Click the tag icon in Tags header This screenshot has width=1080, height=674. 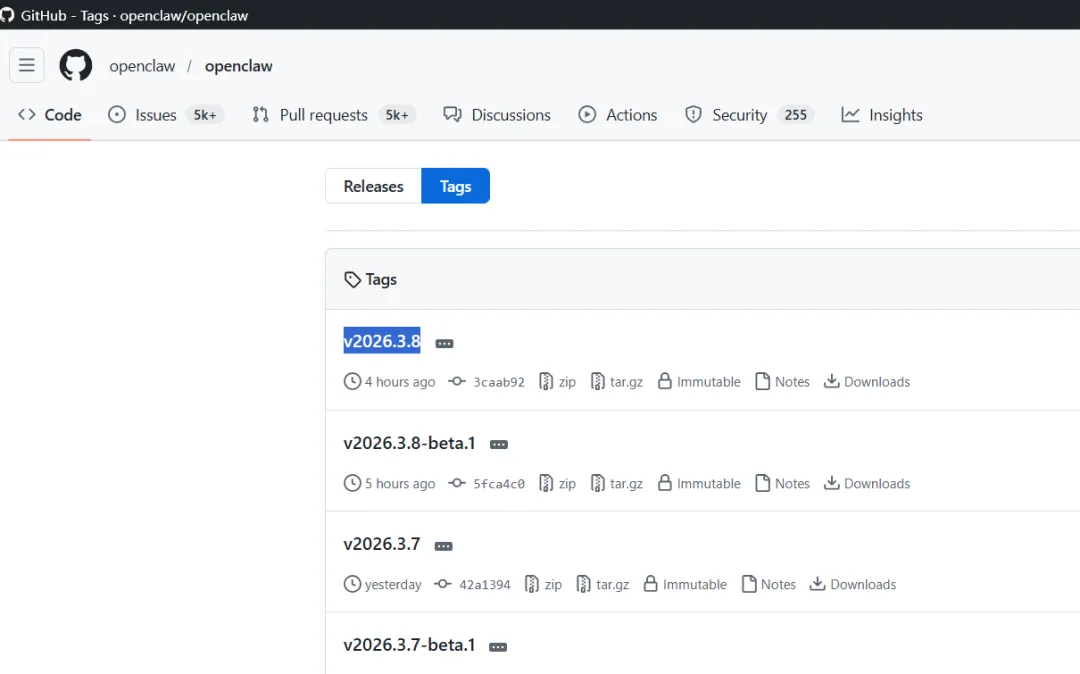point(352,280)
